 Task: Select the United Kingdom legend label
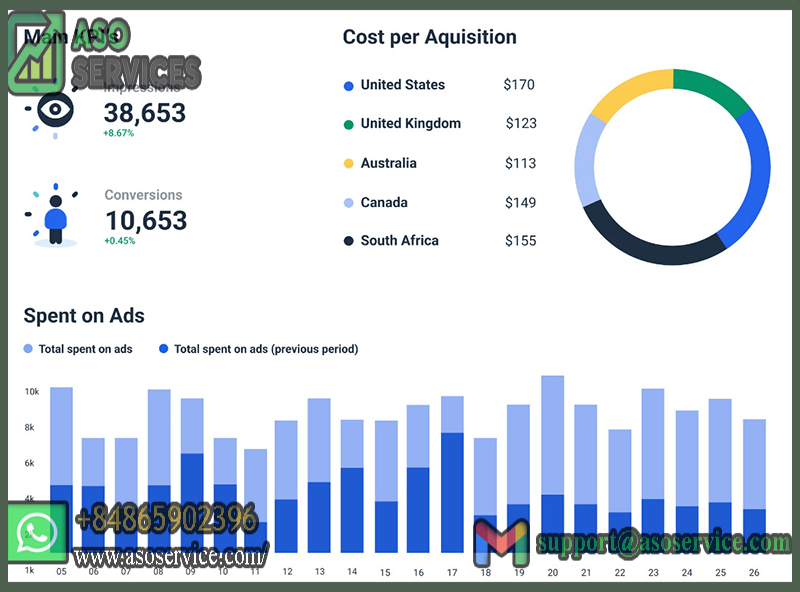[411, 124]
